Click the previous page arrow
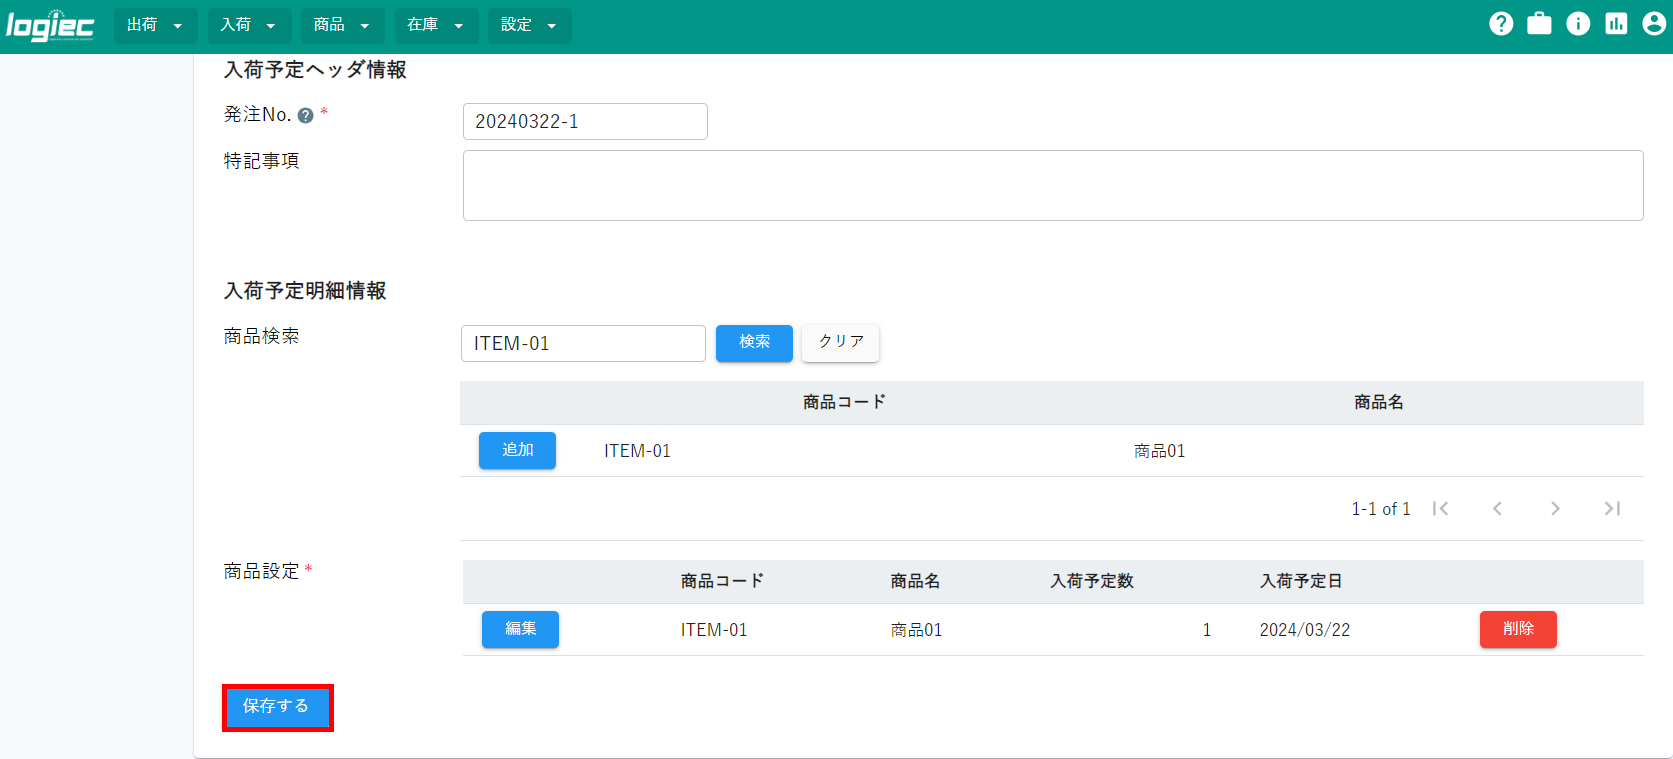 click(1497, 509)
